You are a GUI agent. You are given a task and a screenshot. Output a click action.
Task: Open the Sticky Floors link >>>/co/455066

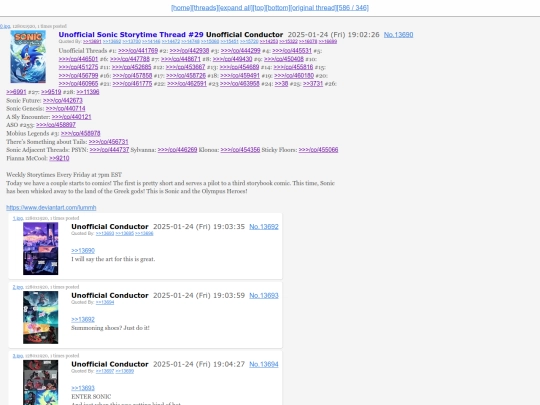[318, 150]
